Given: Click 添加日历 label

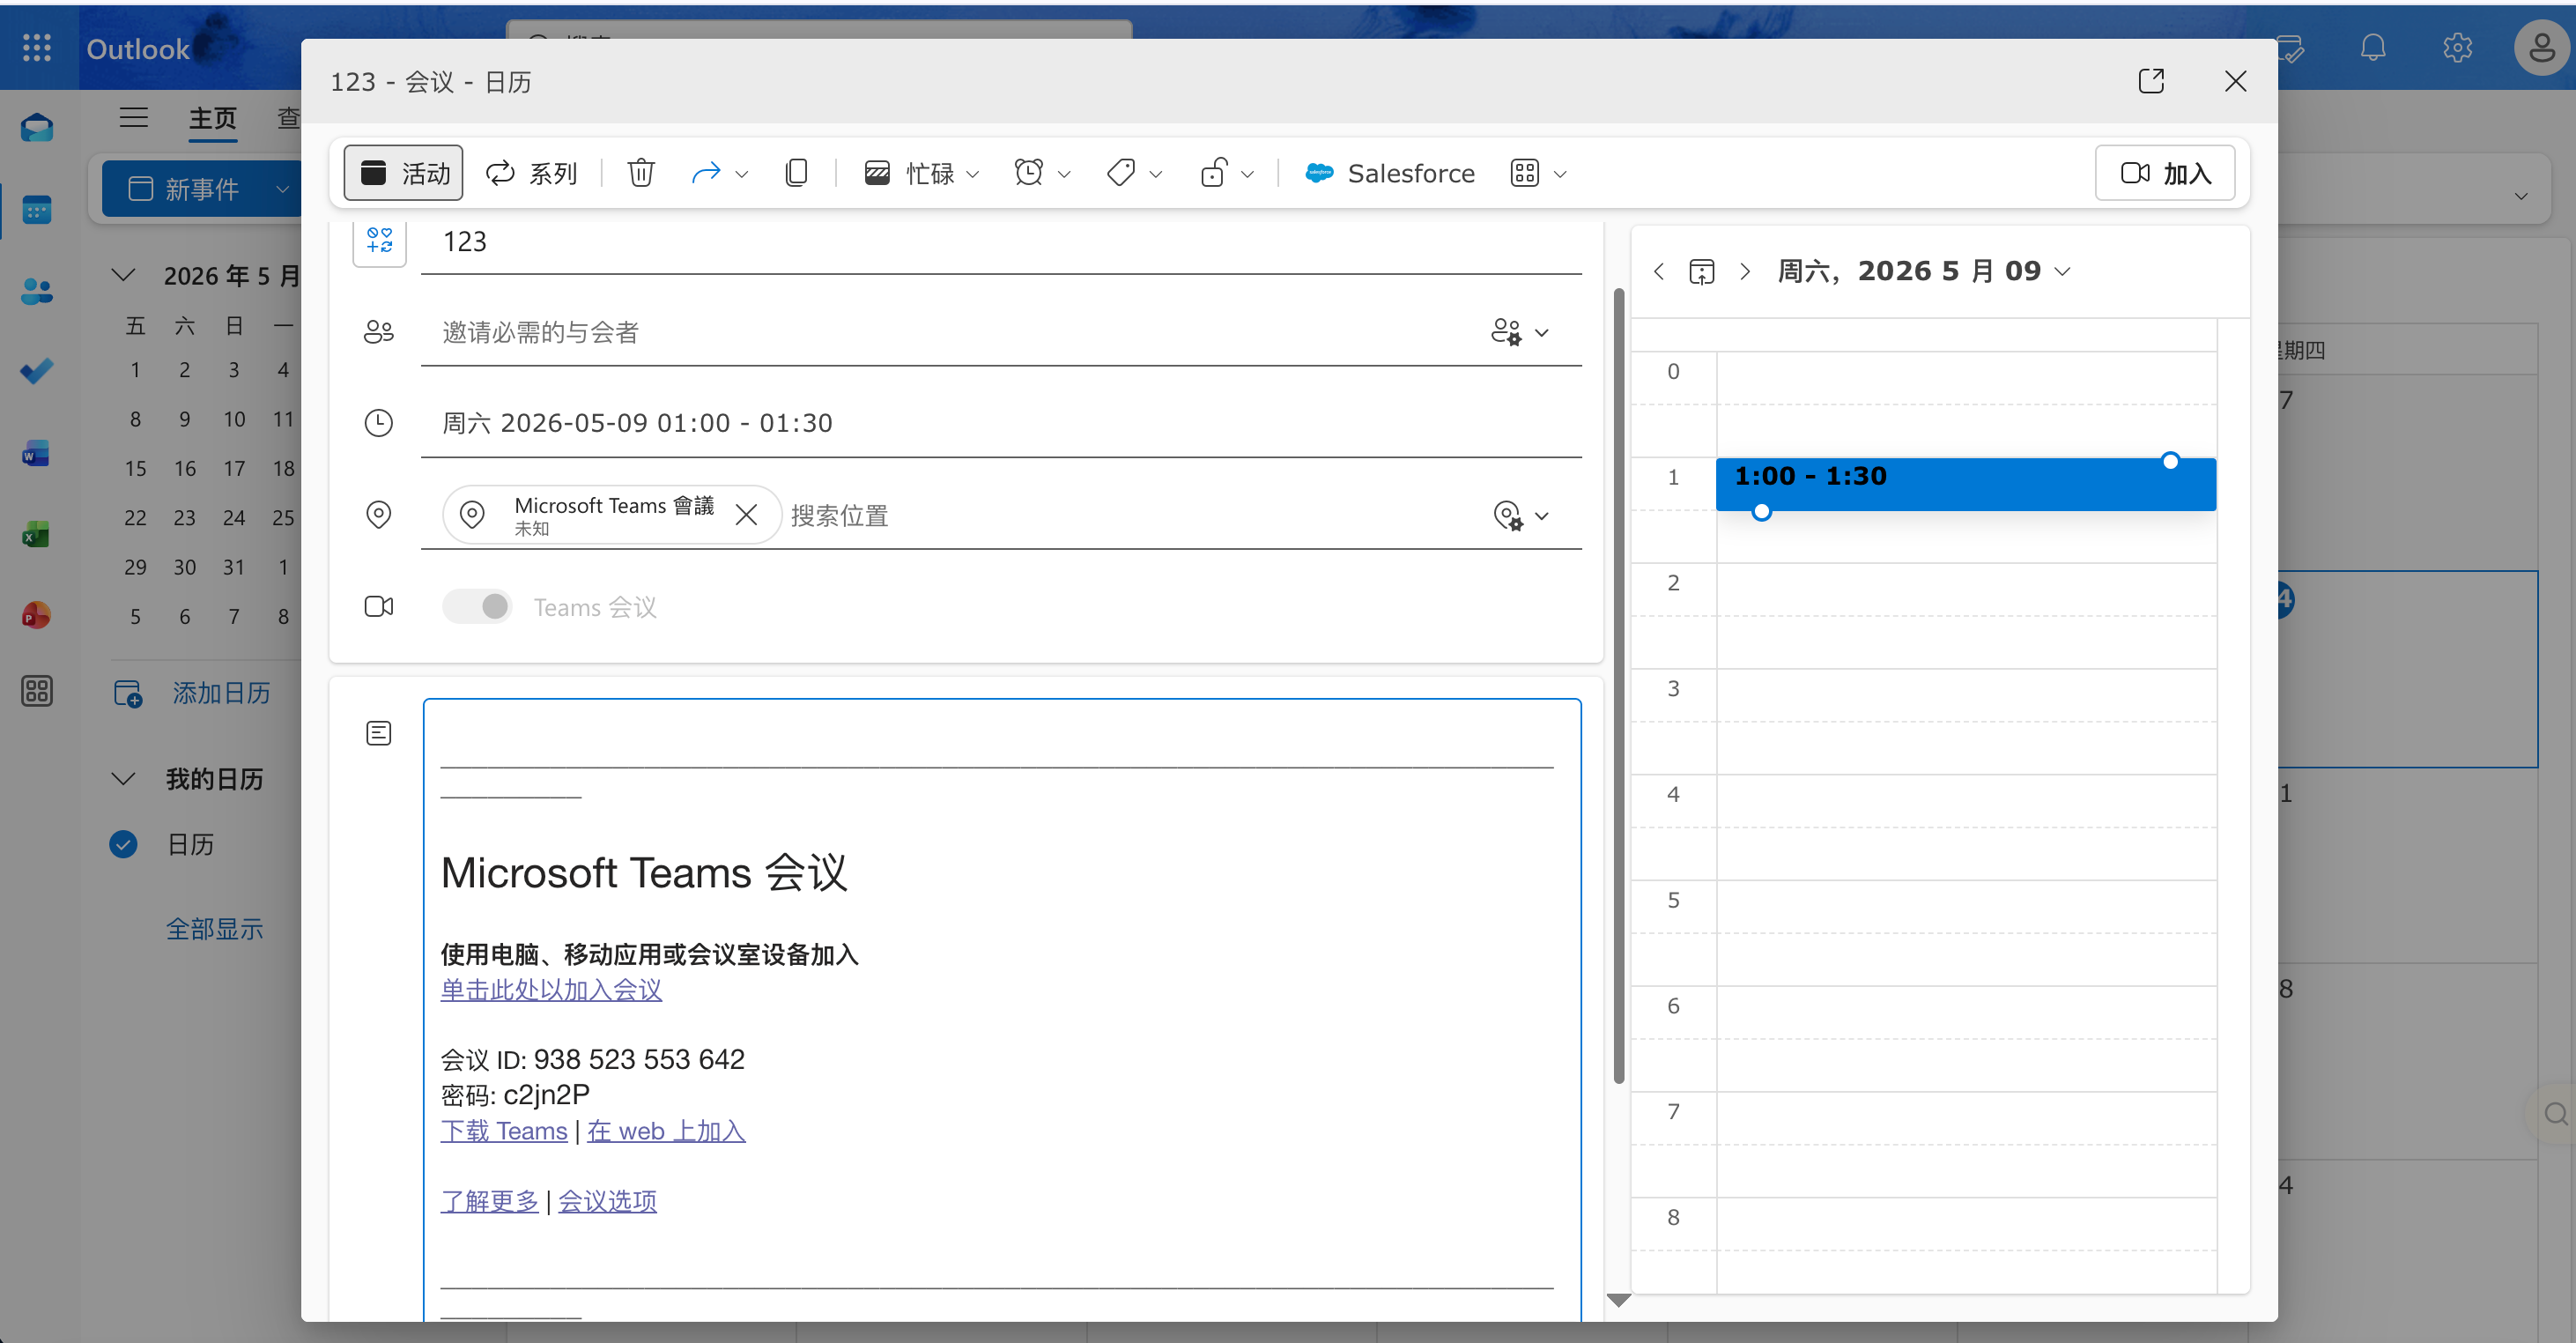Looking at the screenshot, I should pos(221,693).
